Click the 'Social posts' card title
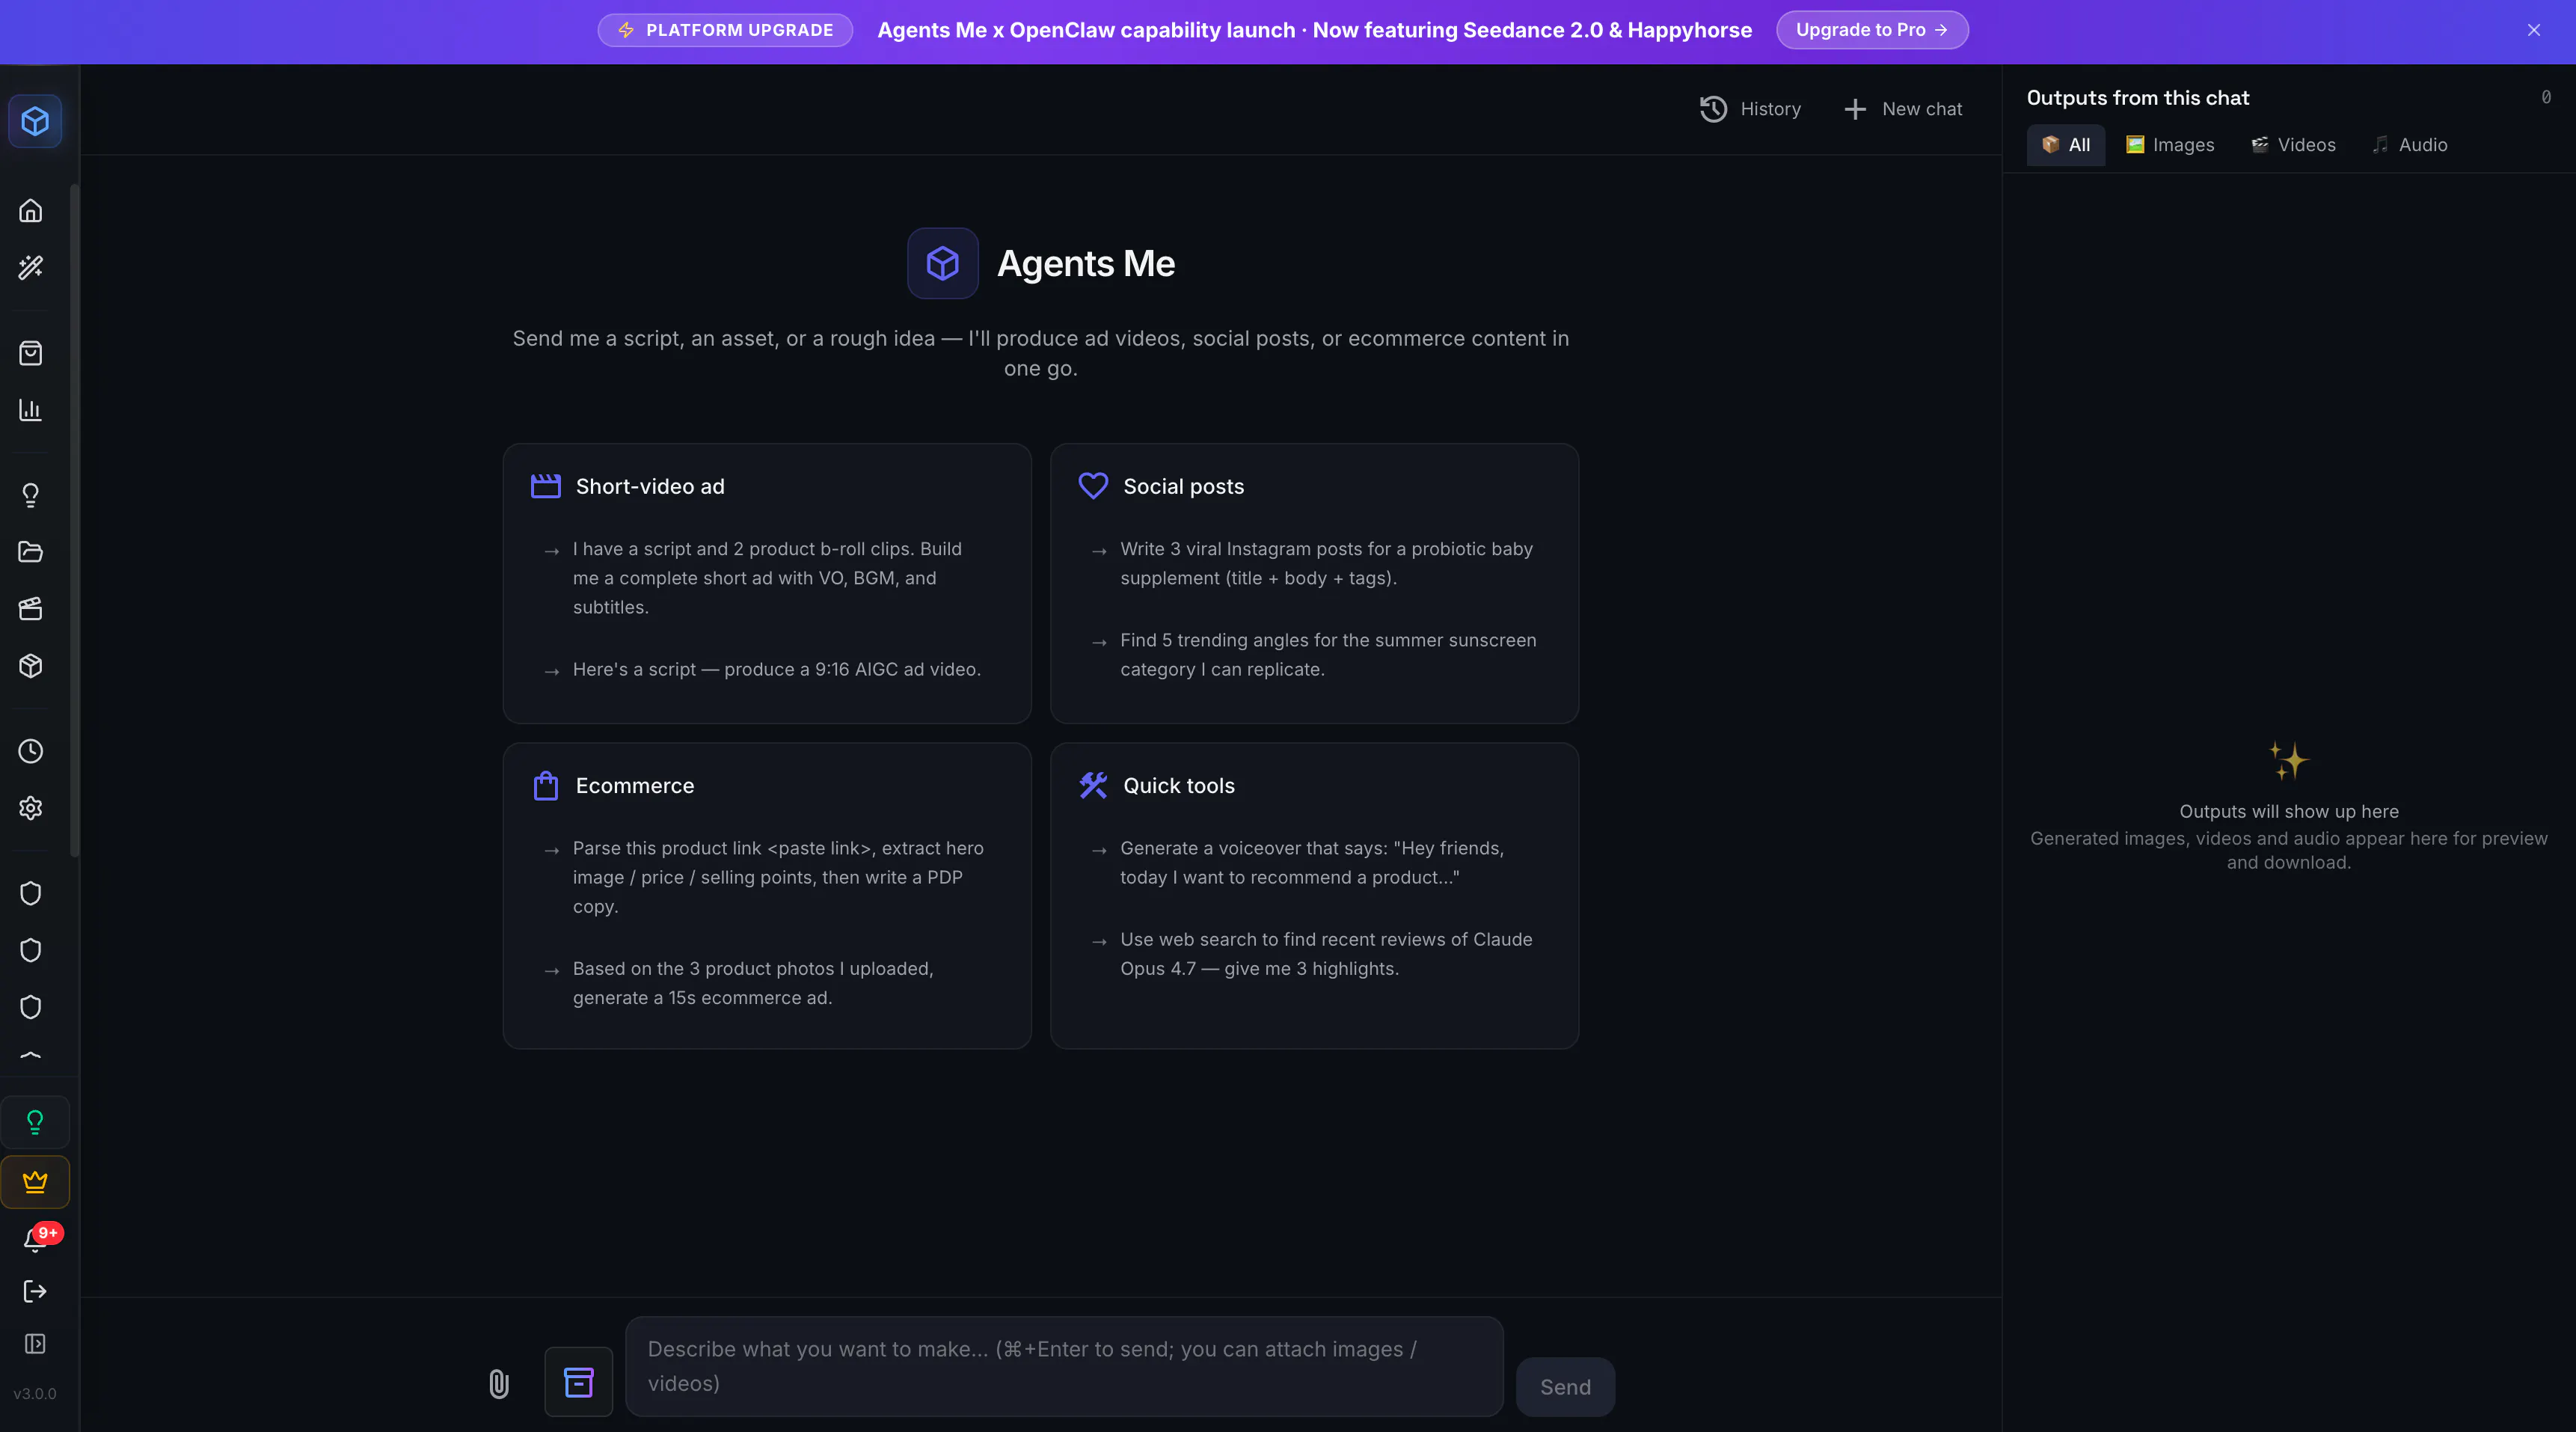The width and height of the screenshot is (2576, 1432). [x=1184, y=486]
